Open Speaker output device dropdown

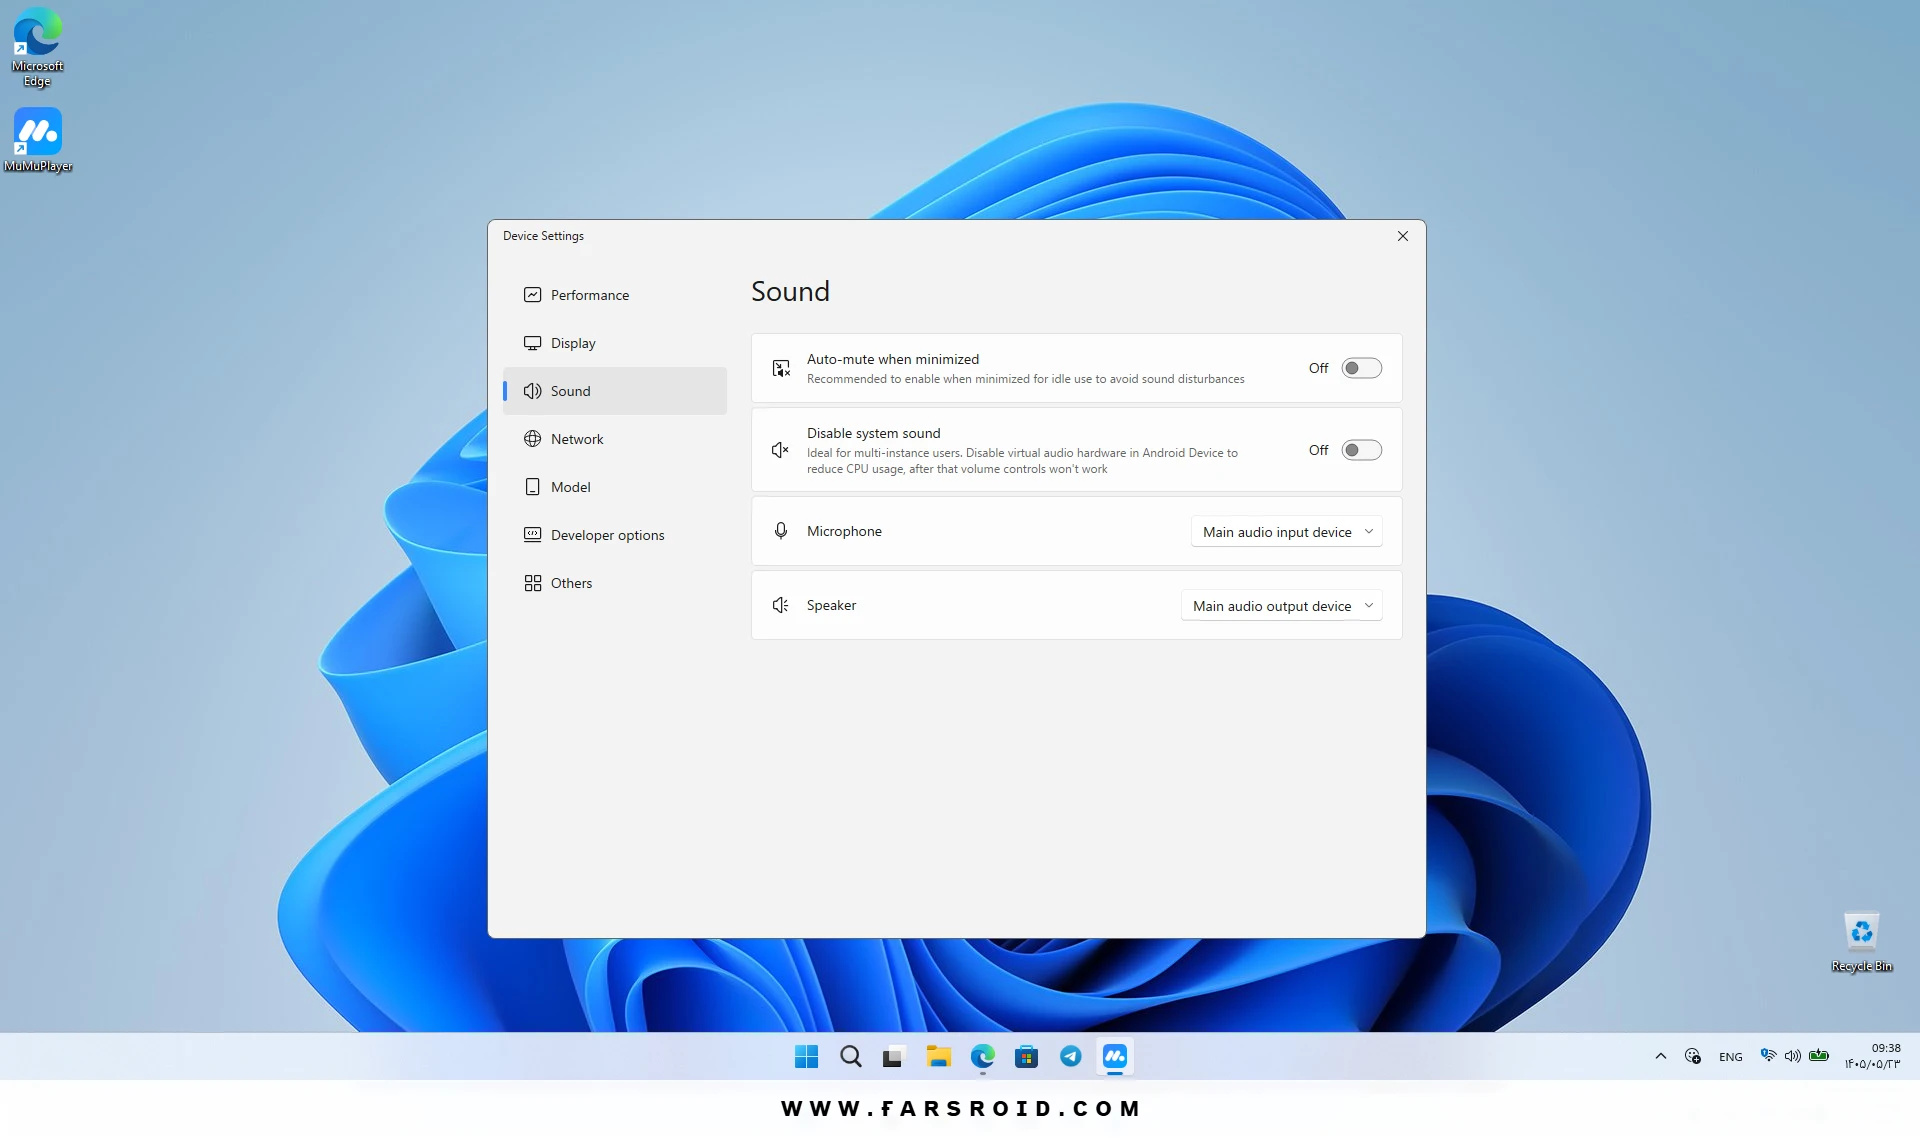coord(1281,606)
